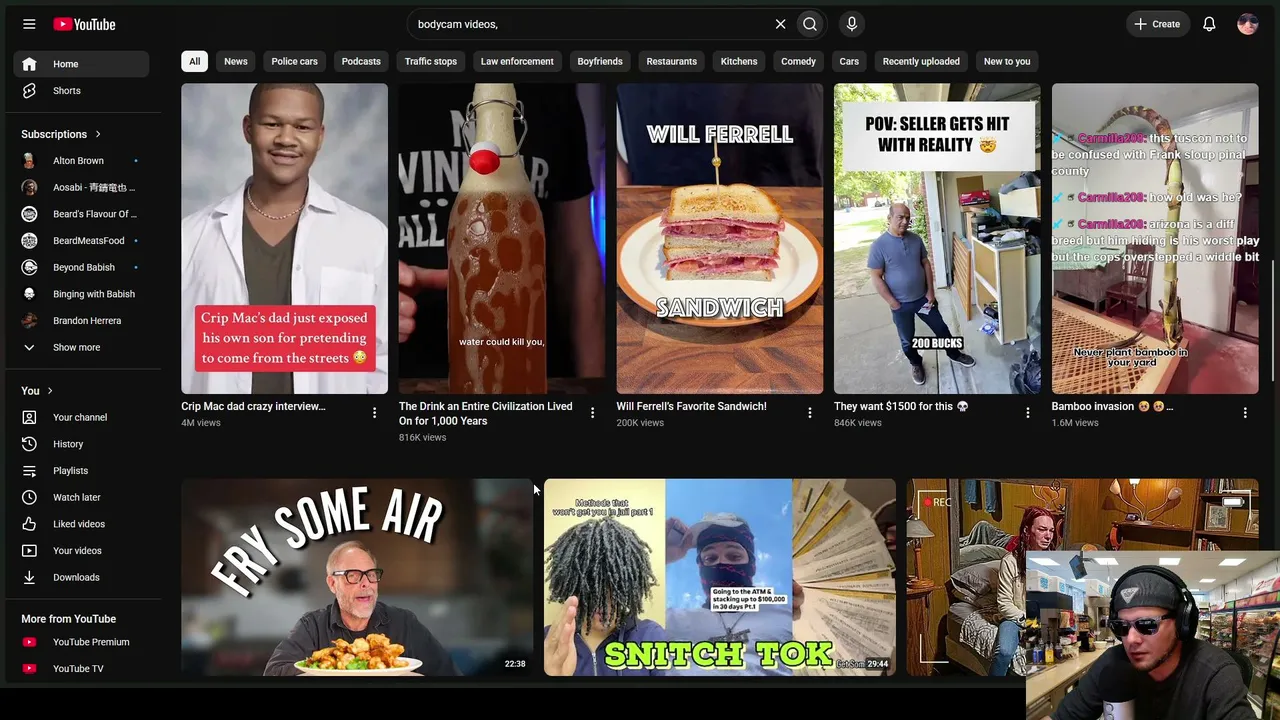Open the Create menu
The width and height of the screenshot is (1280, 720).
[1157, 24]
